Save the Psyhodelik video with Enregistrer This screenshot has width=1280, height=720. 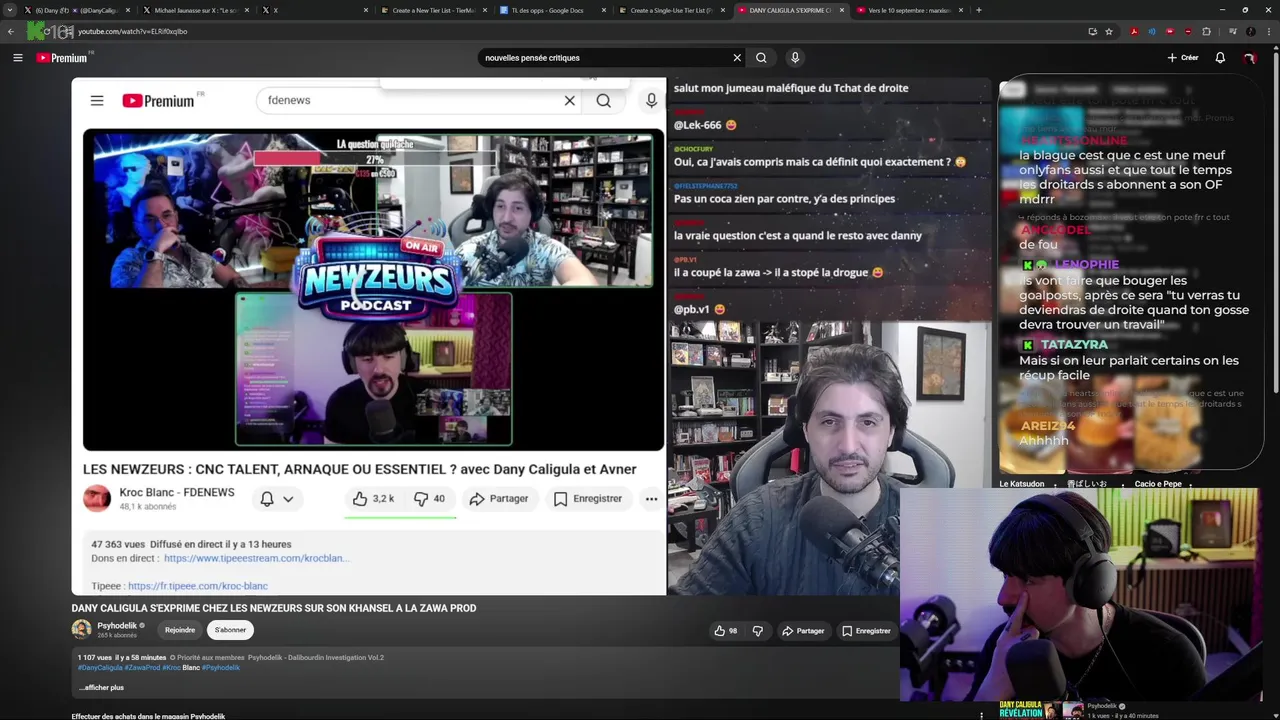tap(866, 631)
